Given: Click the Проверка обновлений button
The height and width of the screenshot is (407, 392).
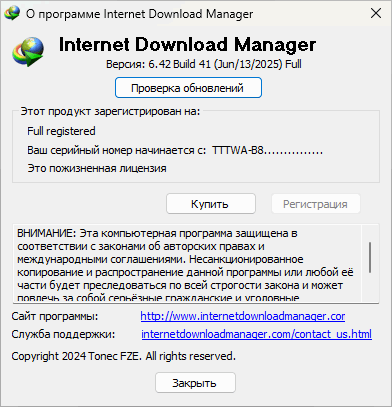Looking at the screenshot, I should point(188,88).
